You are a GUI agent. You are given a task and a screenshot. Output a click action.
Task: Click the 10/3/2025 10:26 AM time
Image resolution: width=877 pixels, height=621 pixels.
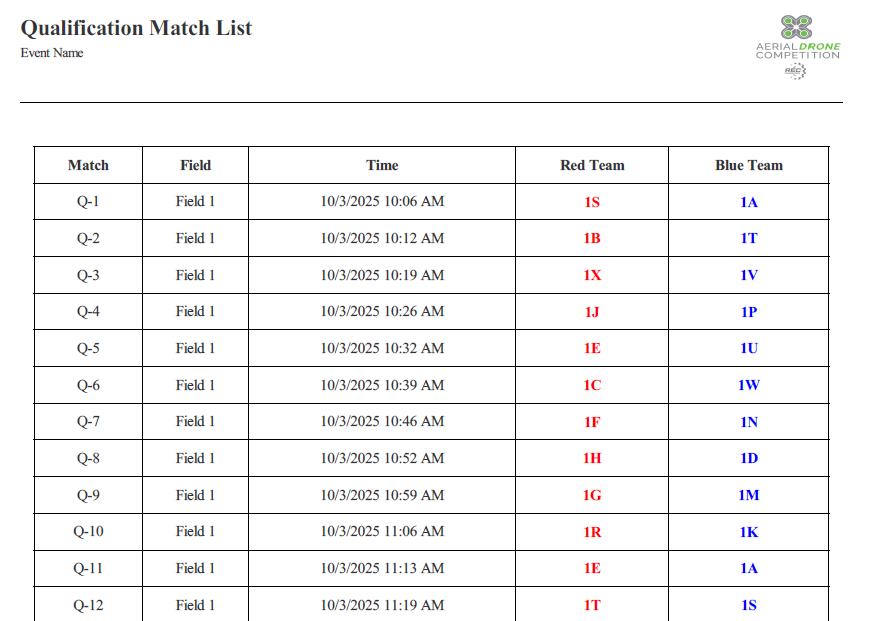382,311
